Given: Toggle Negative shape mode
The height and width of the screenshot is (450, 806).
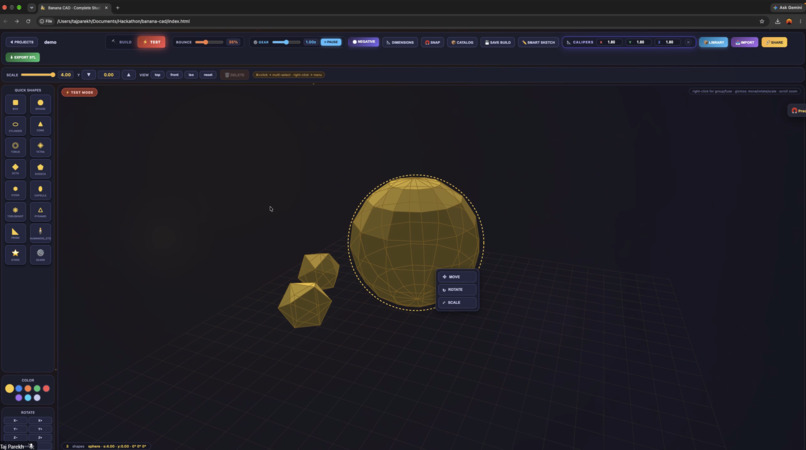Looking at the screenshot, I should [363, 42].
